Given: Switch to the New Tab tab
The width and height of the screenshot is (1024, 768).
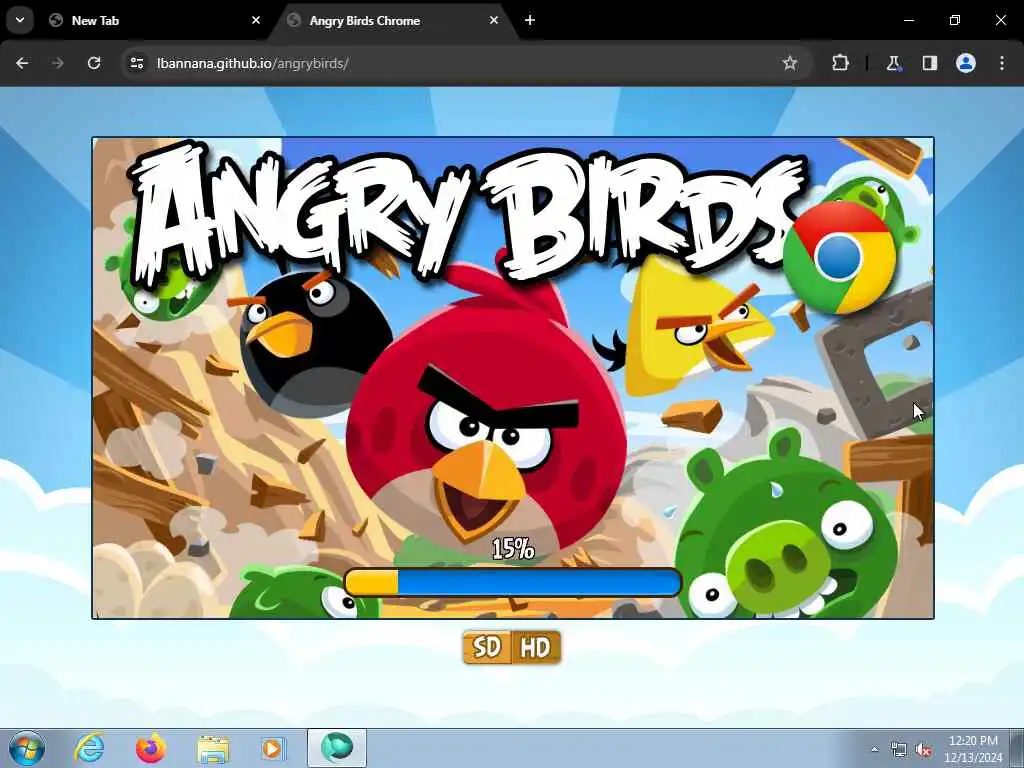Looking at the screenshot, I should pyautogui.click(x=156, y=20).
